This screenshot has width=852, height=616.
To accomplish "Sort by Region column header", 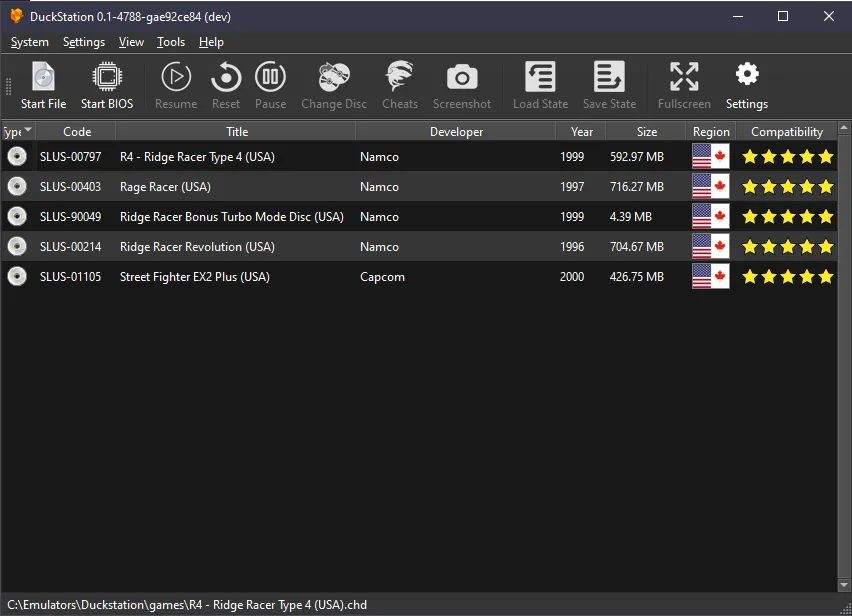I will pyautogui.click(x=711, y=131).
